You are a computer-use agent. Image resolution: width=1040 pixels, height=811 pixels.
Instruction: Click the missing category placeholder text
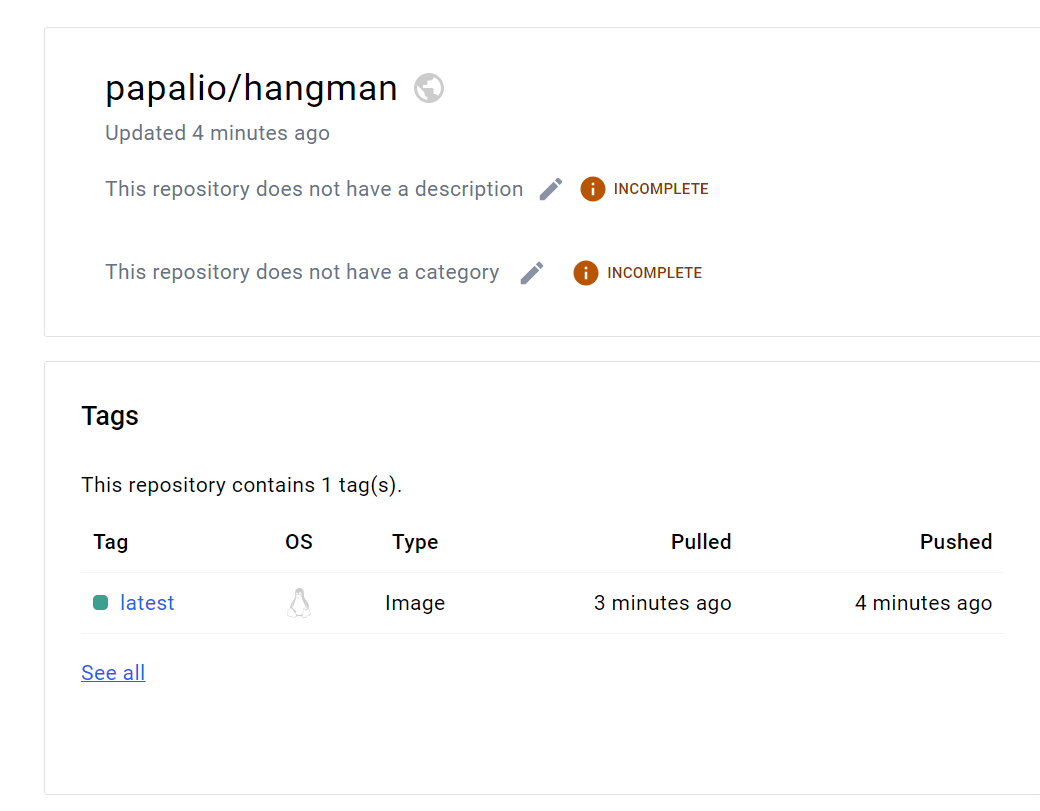tap(302, 272)
